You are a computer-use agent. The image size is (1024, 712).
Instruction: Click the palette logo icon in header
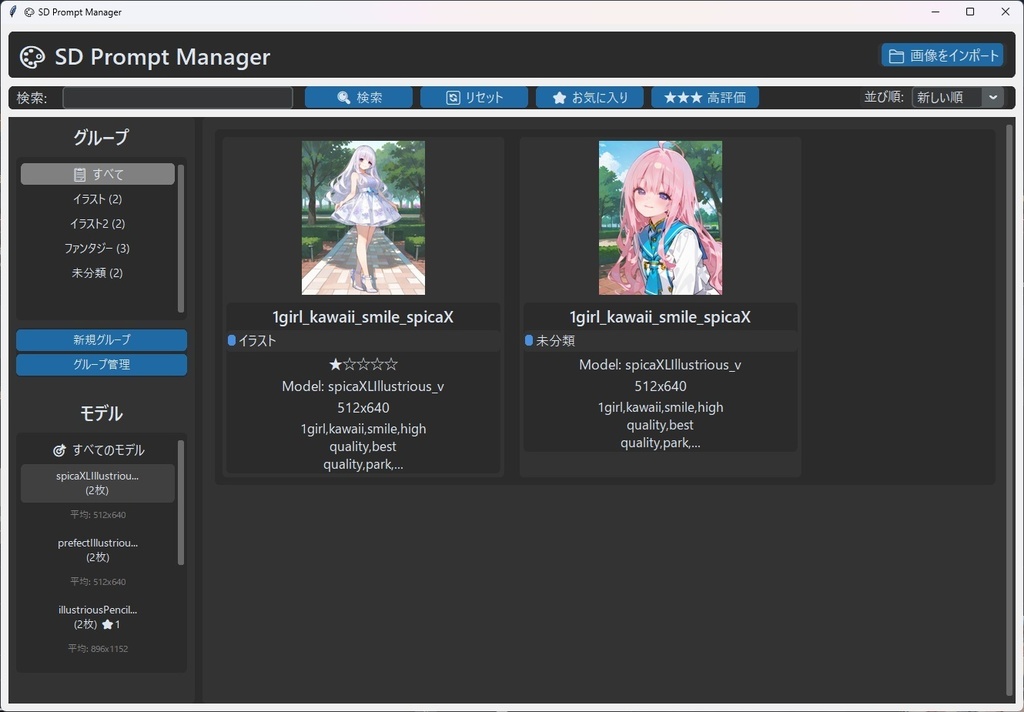tap(32, 57)
